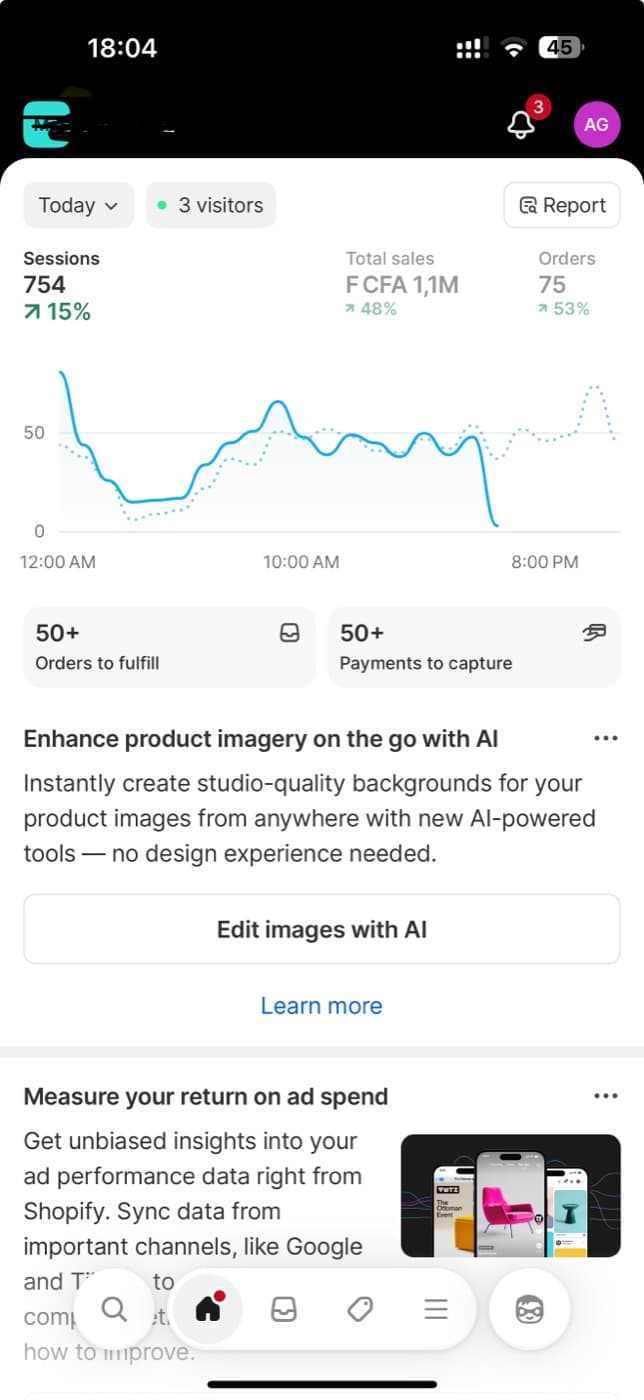The width and height of the screenshot is (644, 1400).
Task: Open the Sidekick assistant icon
Action: [529, 1309]
